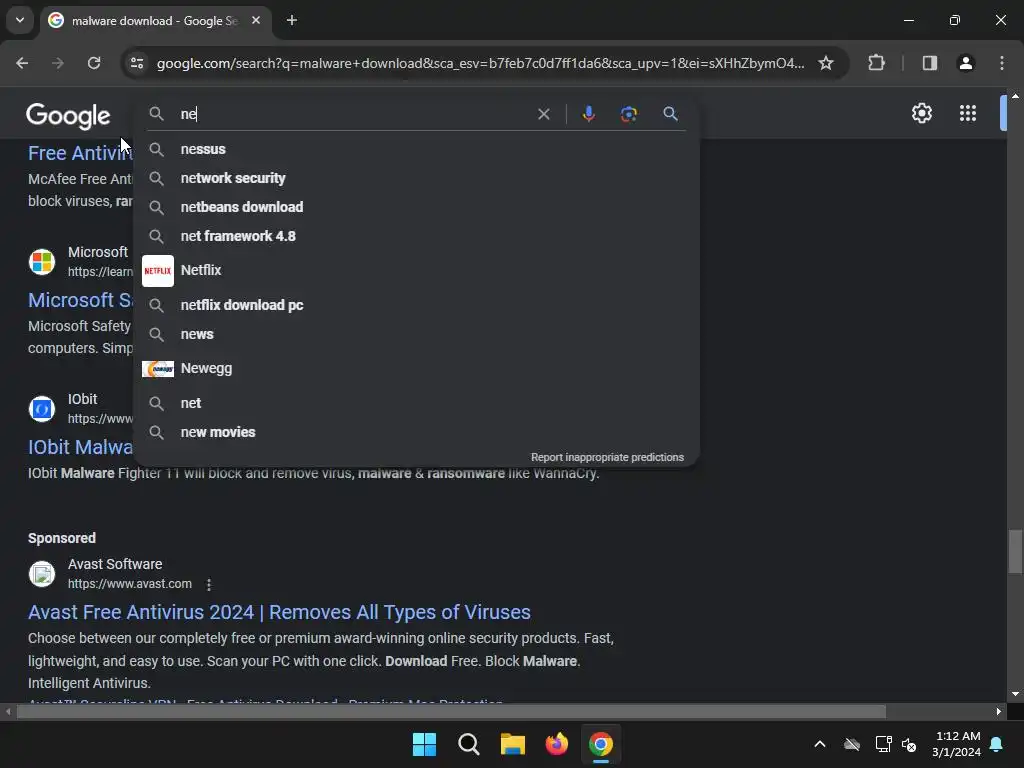The height and width of the screenshot is (768, 1024).
Task: Open the network status tray icon
Action: click(x=883, y=744)
